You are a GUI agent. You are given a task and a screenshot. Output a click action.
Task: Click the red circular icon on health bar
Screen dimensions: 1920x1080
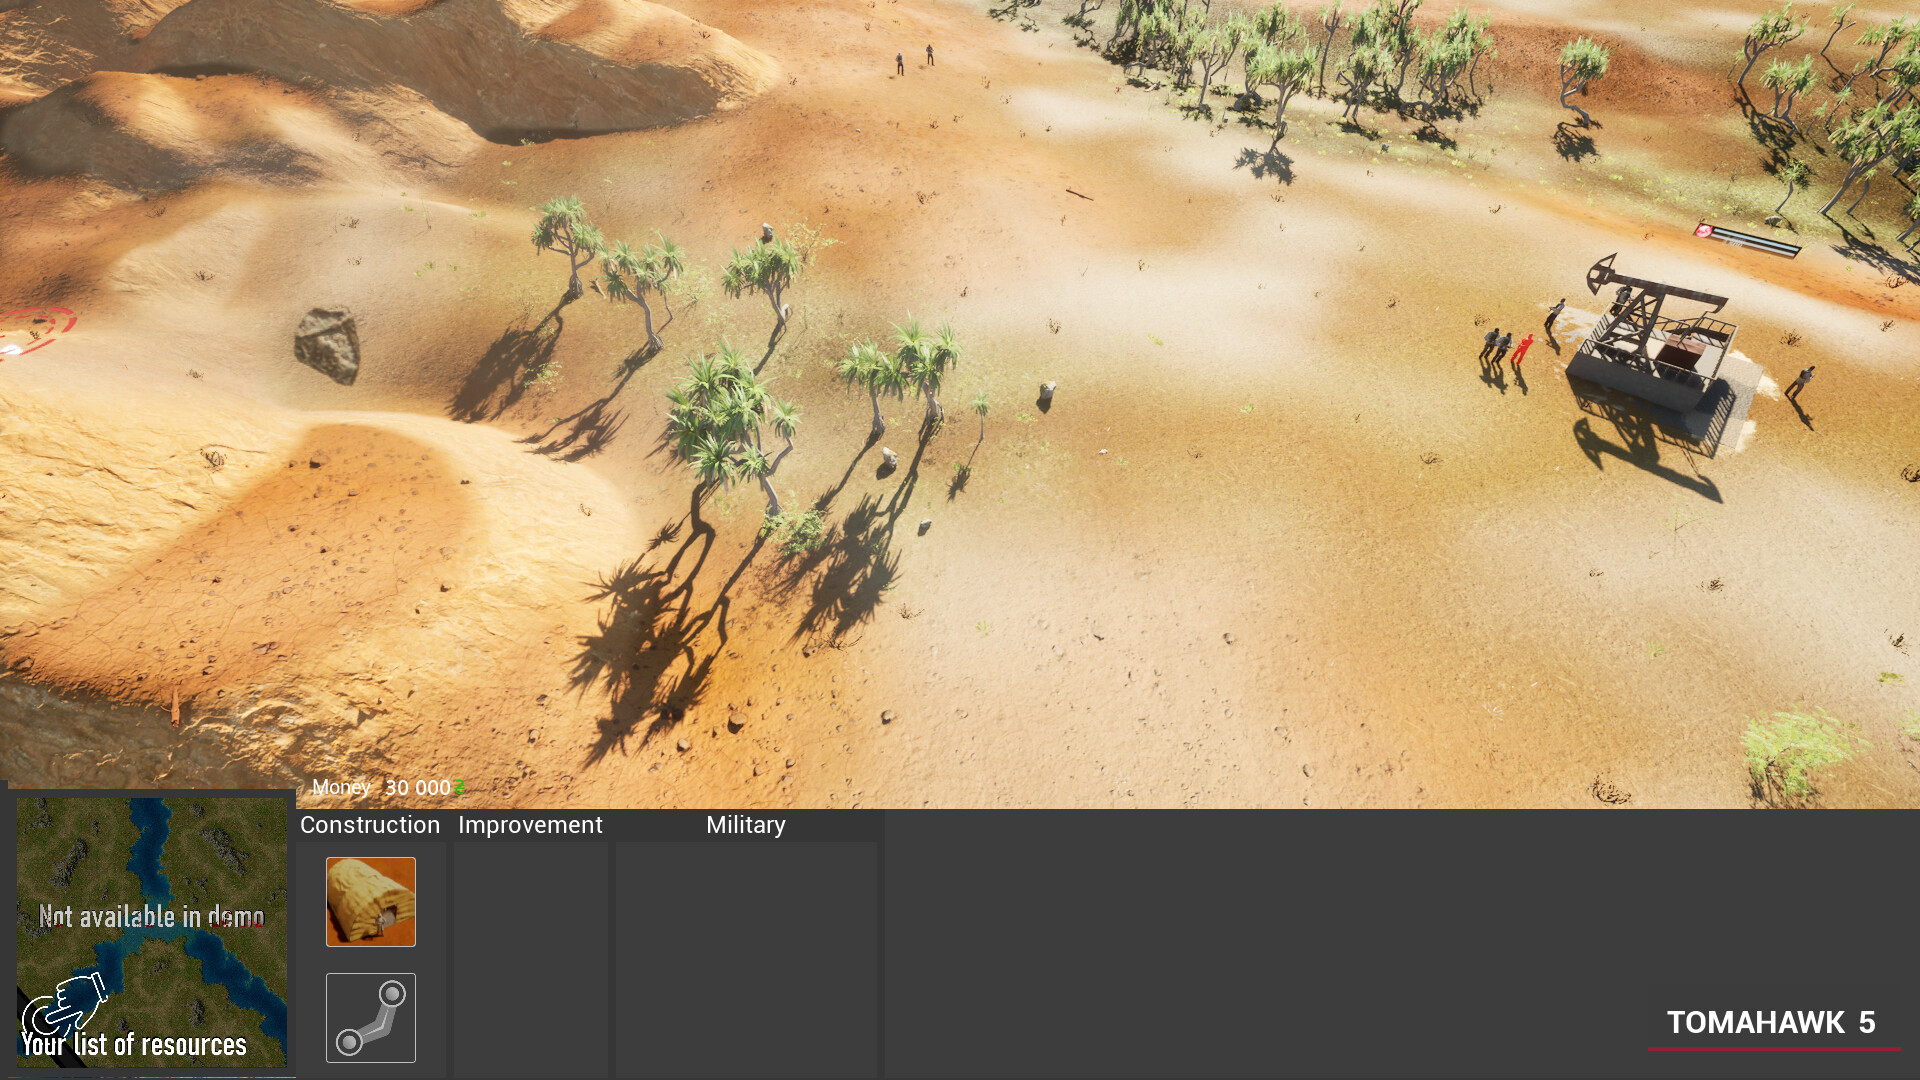[1702, 231]
